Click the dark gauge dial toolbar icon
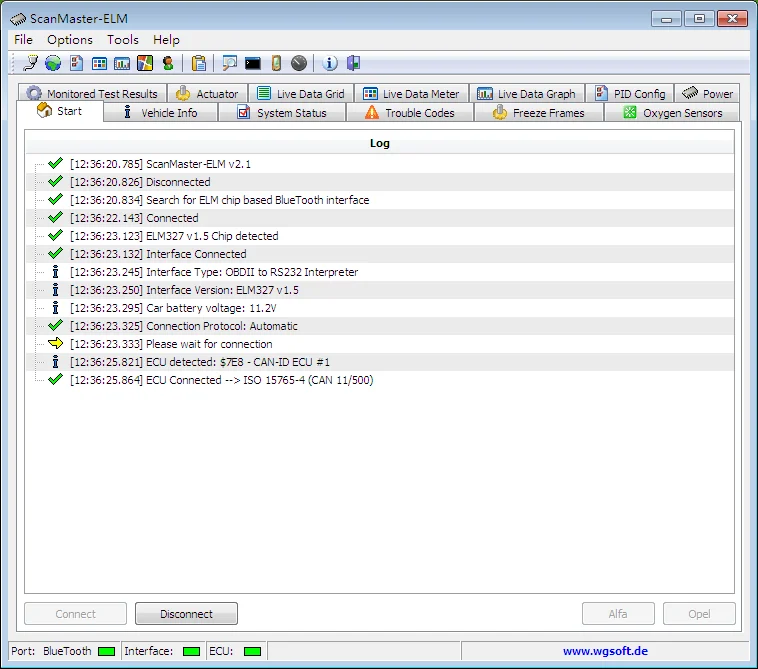Image resolution: width=758 pixels, height=669 pixels. 299,63
